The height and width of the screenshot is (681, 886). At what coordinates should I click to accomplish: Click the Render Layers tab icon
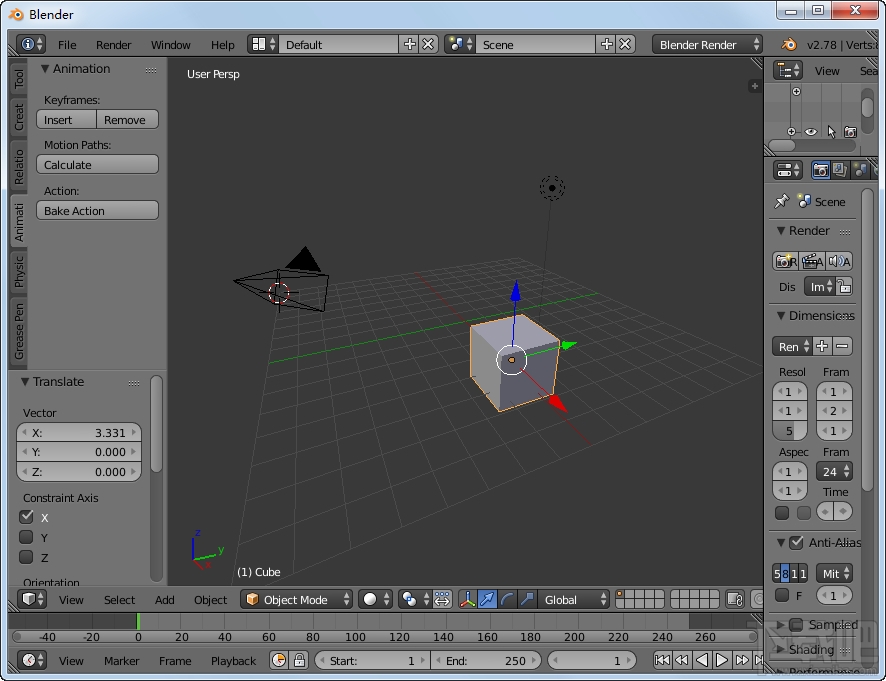point(840,171)
